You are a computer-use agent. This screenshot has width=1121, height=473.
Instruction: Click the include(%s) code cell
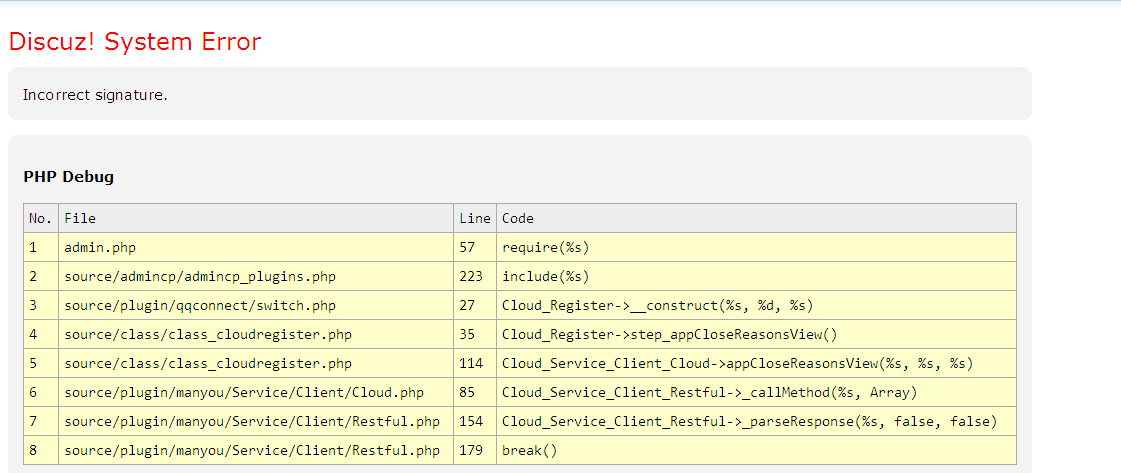545,276
